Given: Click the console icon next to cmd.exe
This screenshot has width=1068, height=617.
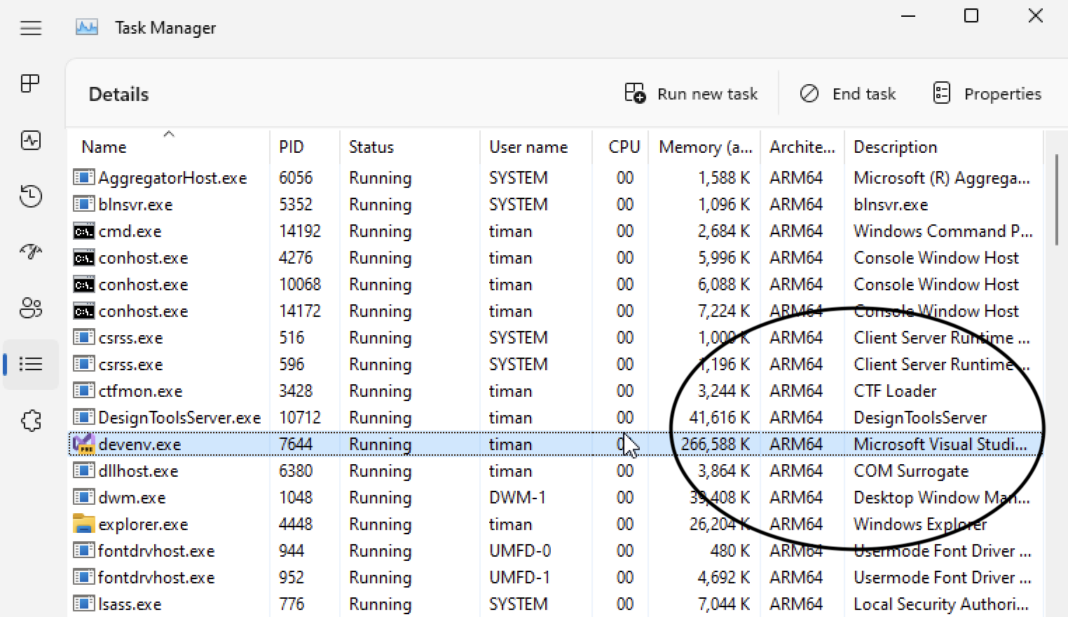Looking at the screenshot, I should [x=85, y=231].
